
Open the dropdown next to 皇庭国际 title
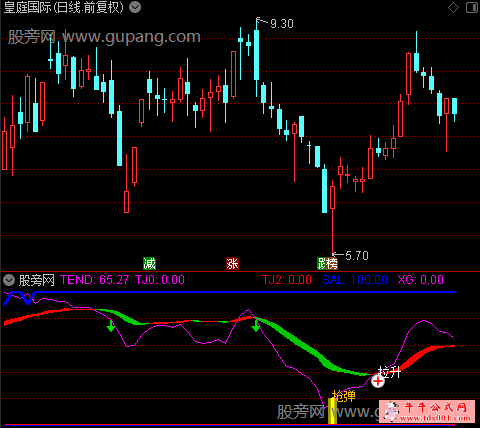tap(135, 7)
